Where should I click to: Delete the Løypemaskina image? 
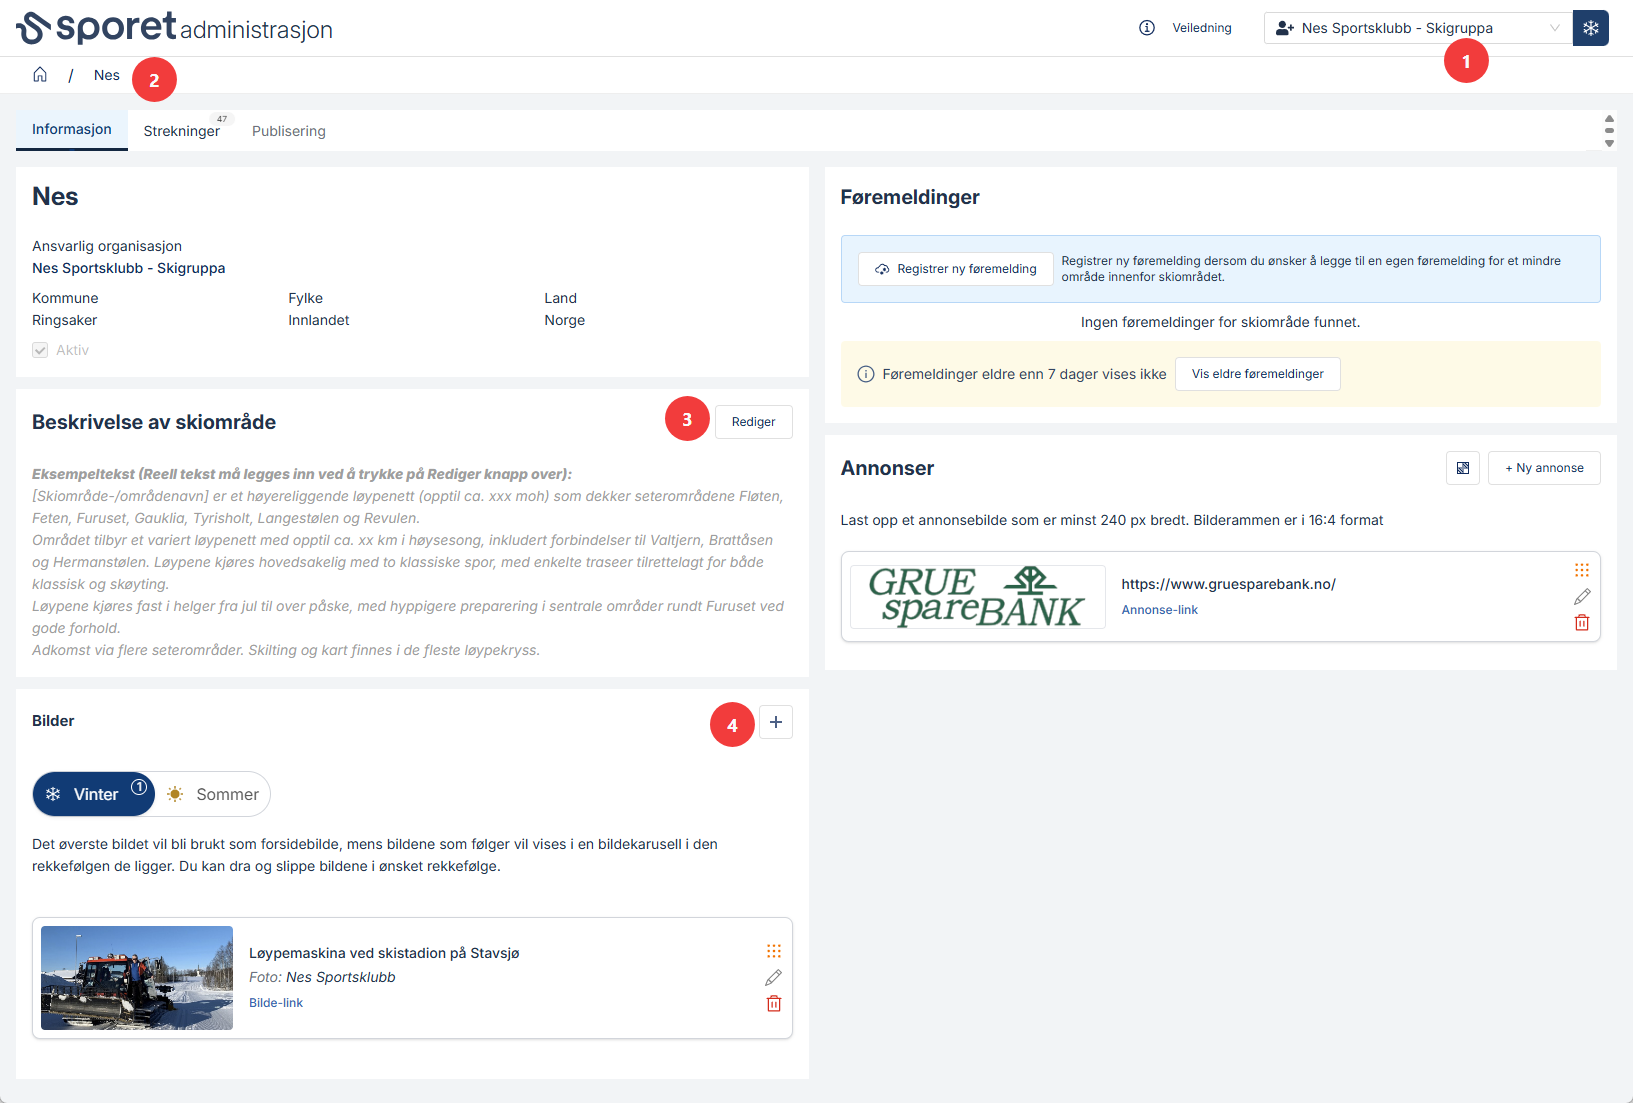pos(774,1003)
